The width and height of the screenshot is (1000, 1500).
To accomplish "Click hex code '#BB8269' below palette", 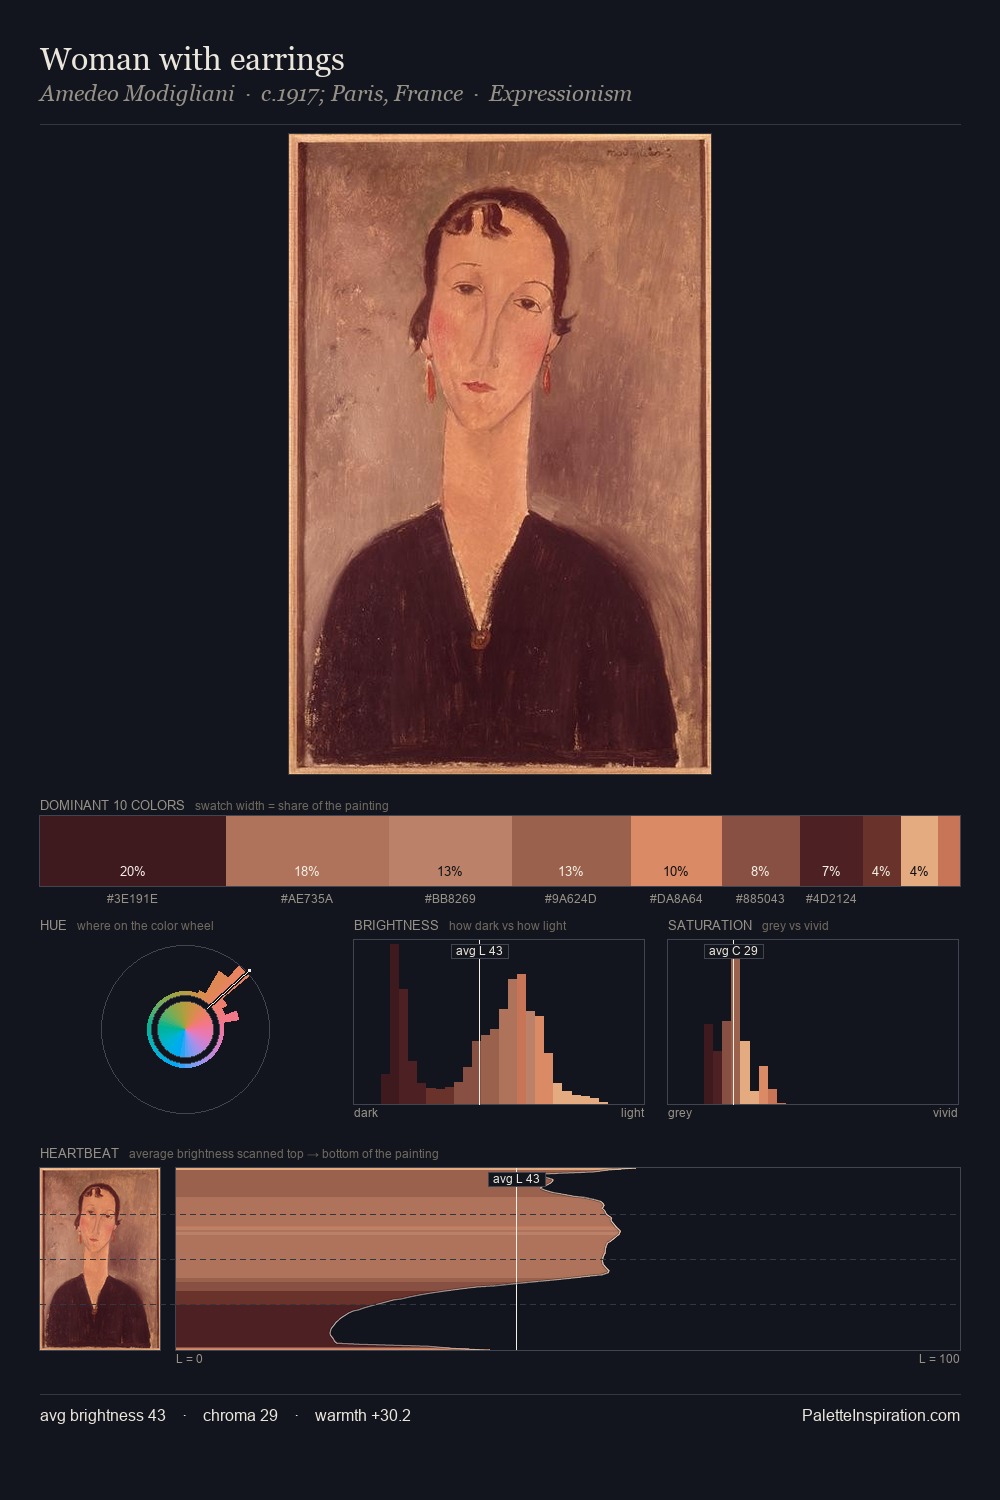I will [450, 899].
